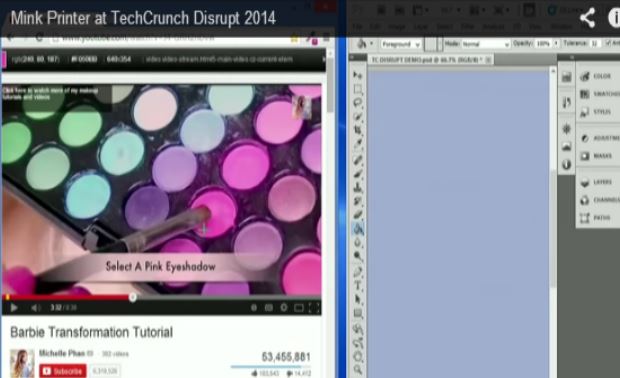Viewport: 620px width, 378px height.
Task: Open the Adjustments panel
Action: pyautogui.click(x=599, y=138)
